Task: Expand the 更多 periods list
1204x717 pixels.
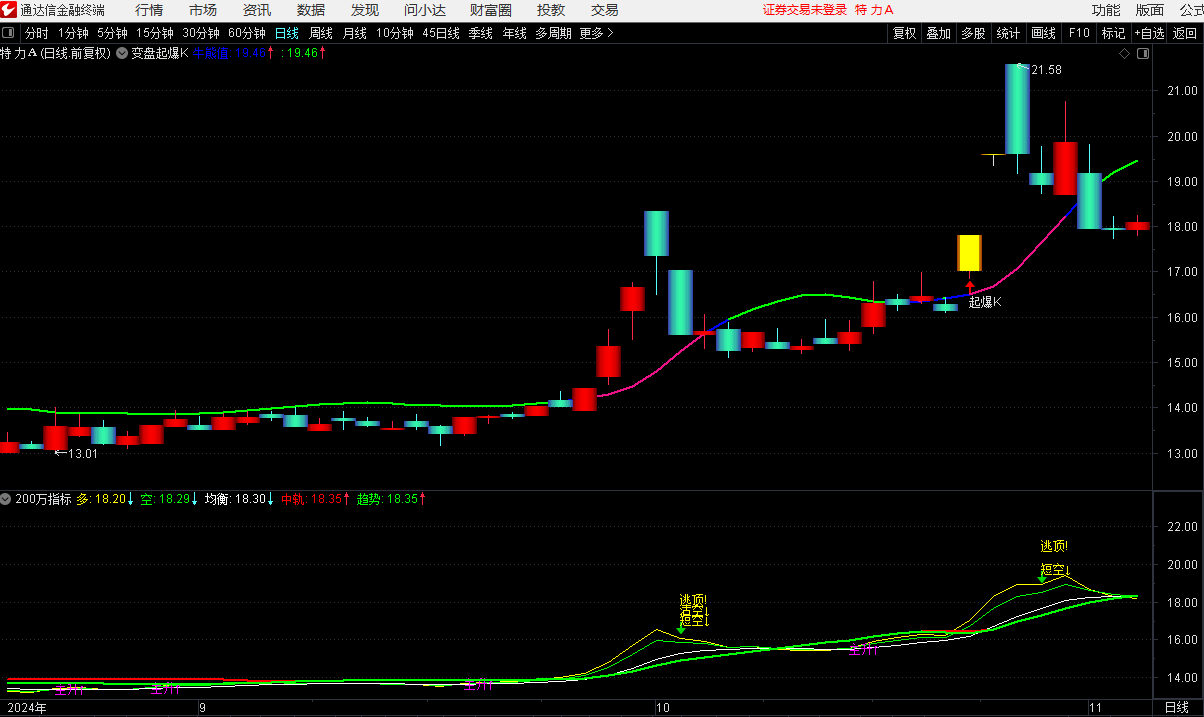Action: click(x=597, y=33)
